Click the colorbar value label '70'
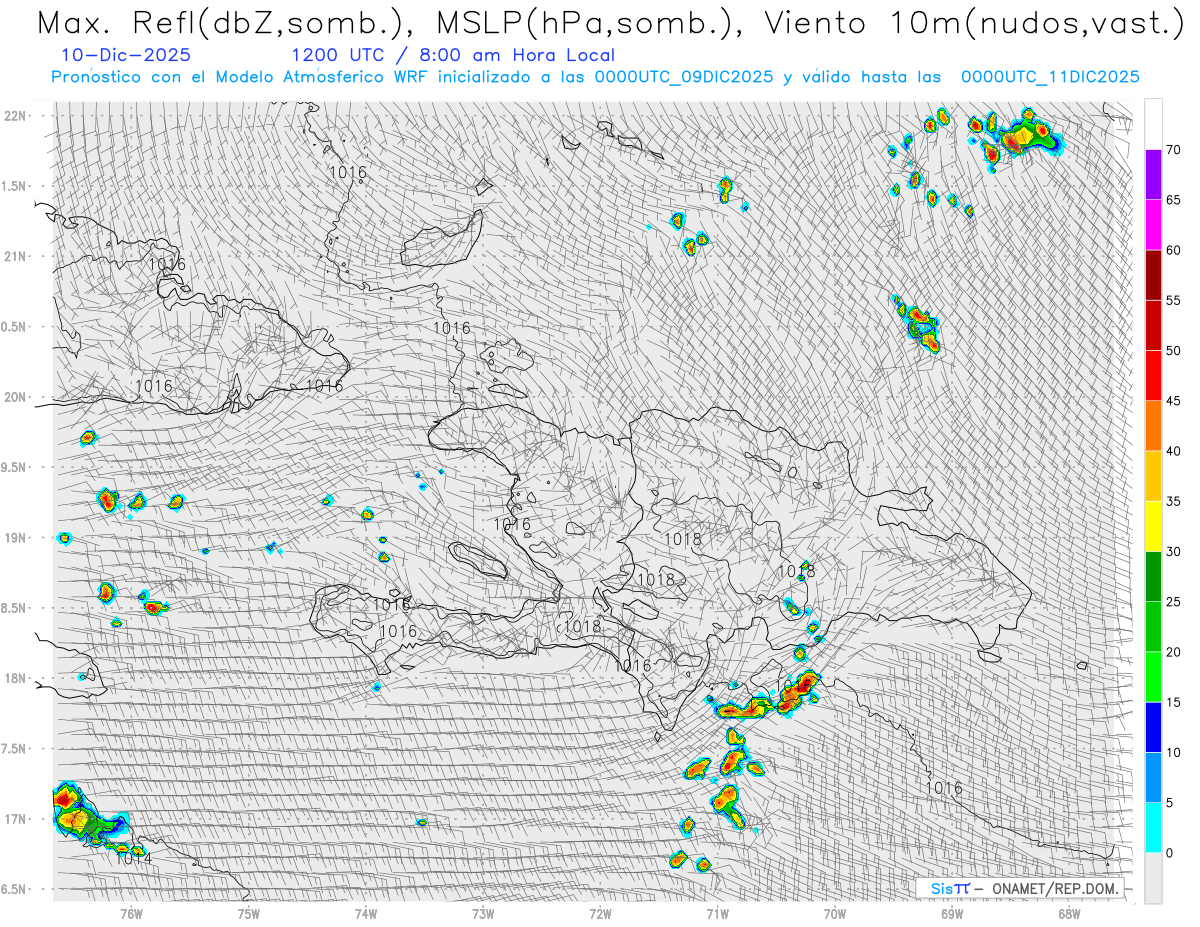The image size is (1200, 927). point(1173,150)
